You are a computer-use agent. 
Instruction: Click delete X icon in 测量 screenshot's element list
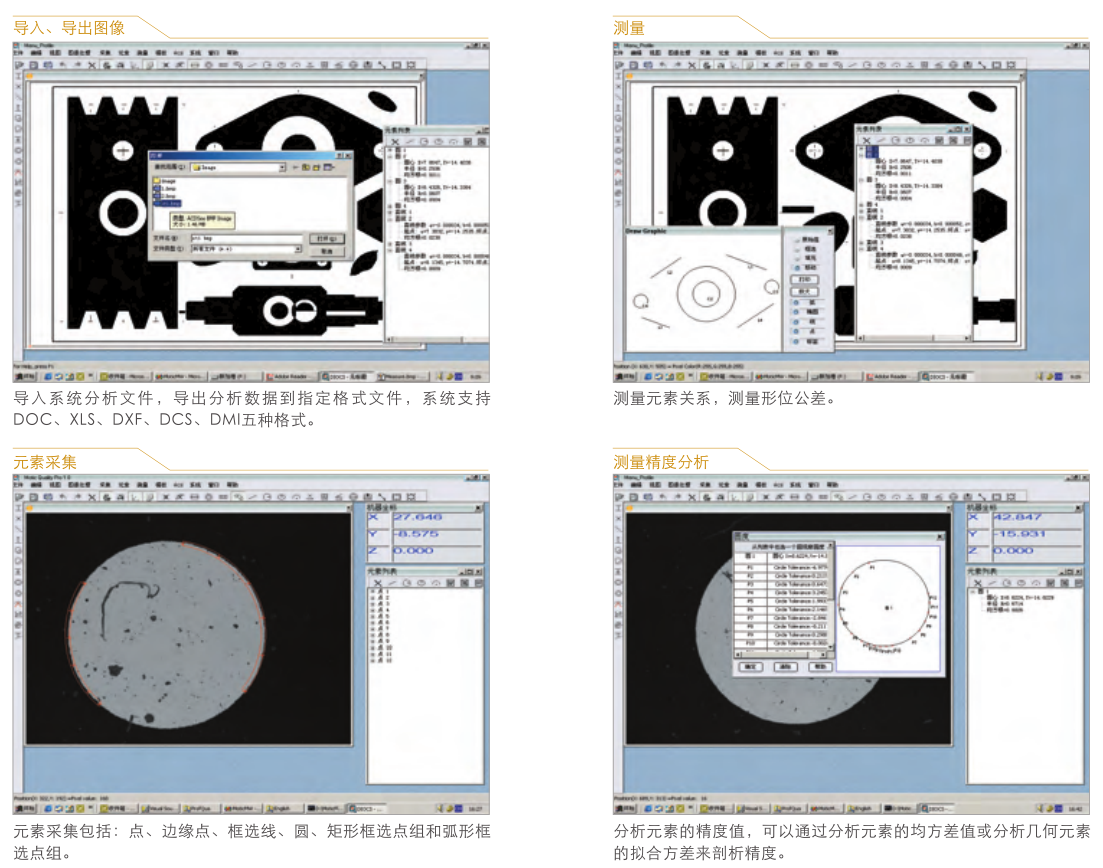pyautogui.click(x=868, y=141)
